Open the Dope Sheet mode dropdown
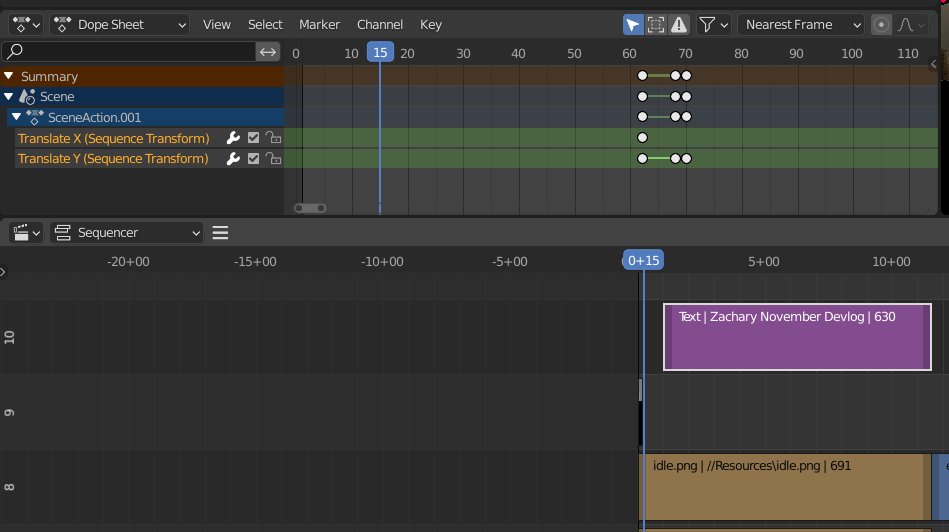This screenshot has height=532, width=949. coord(119,25)
